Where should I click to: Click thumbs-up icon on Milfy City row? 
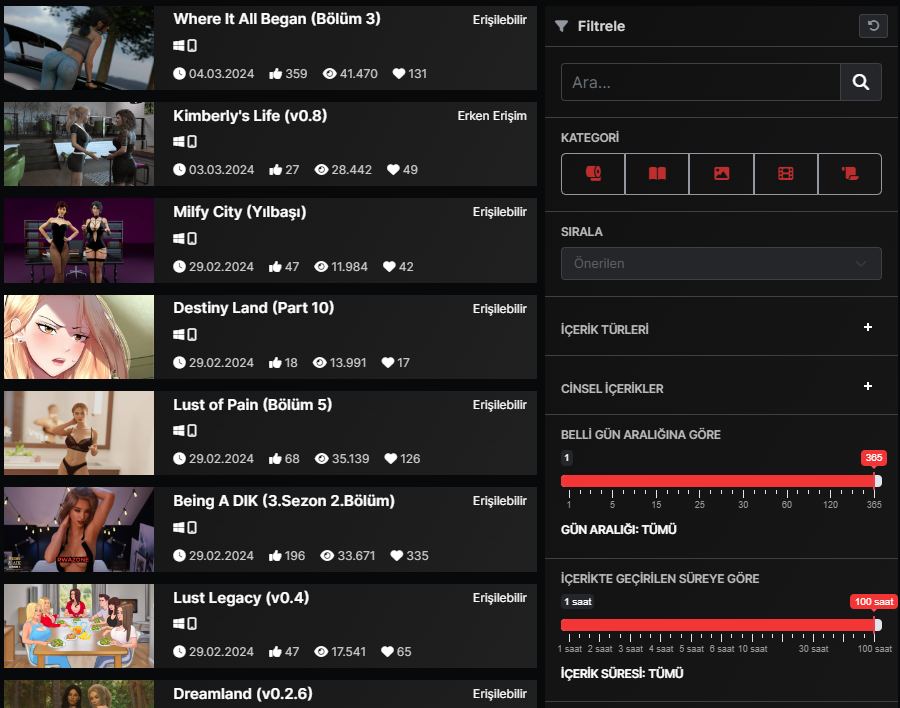(x=276, y=266)
